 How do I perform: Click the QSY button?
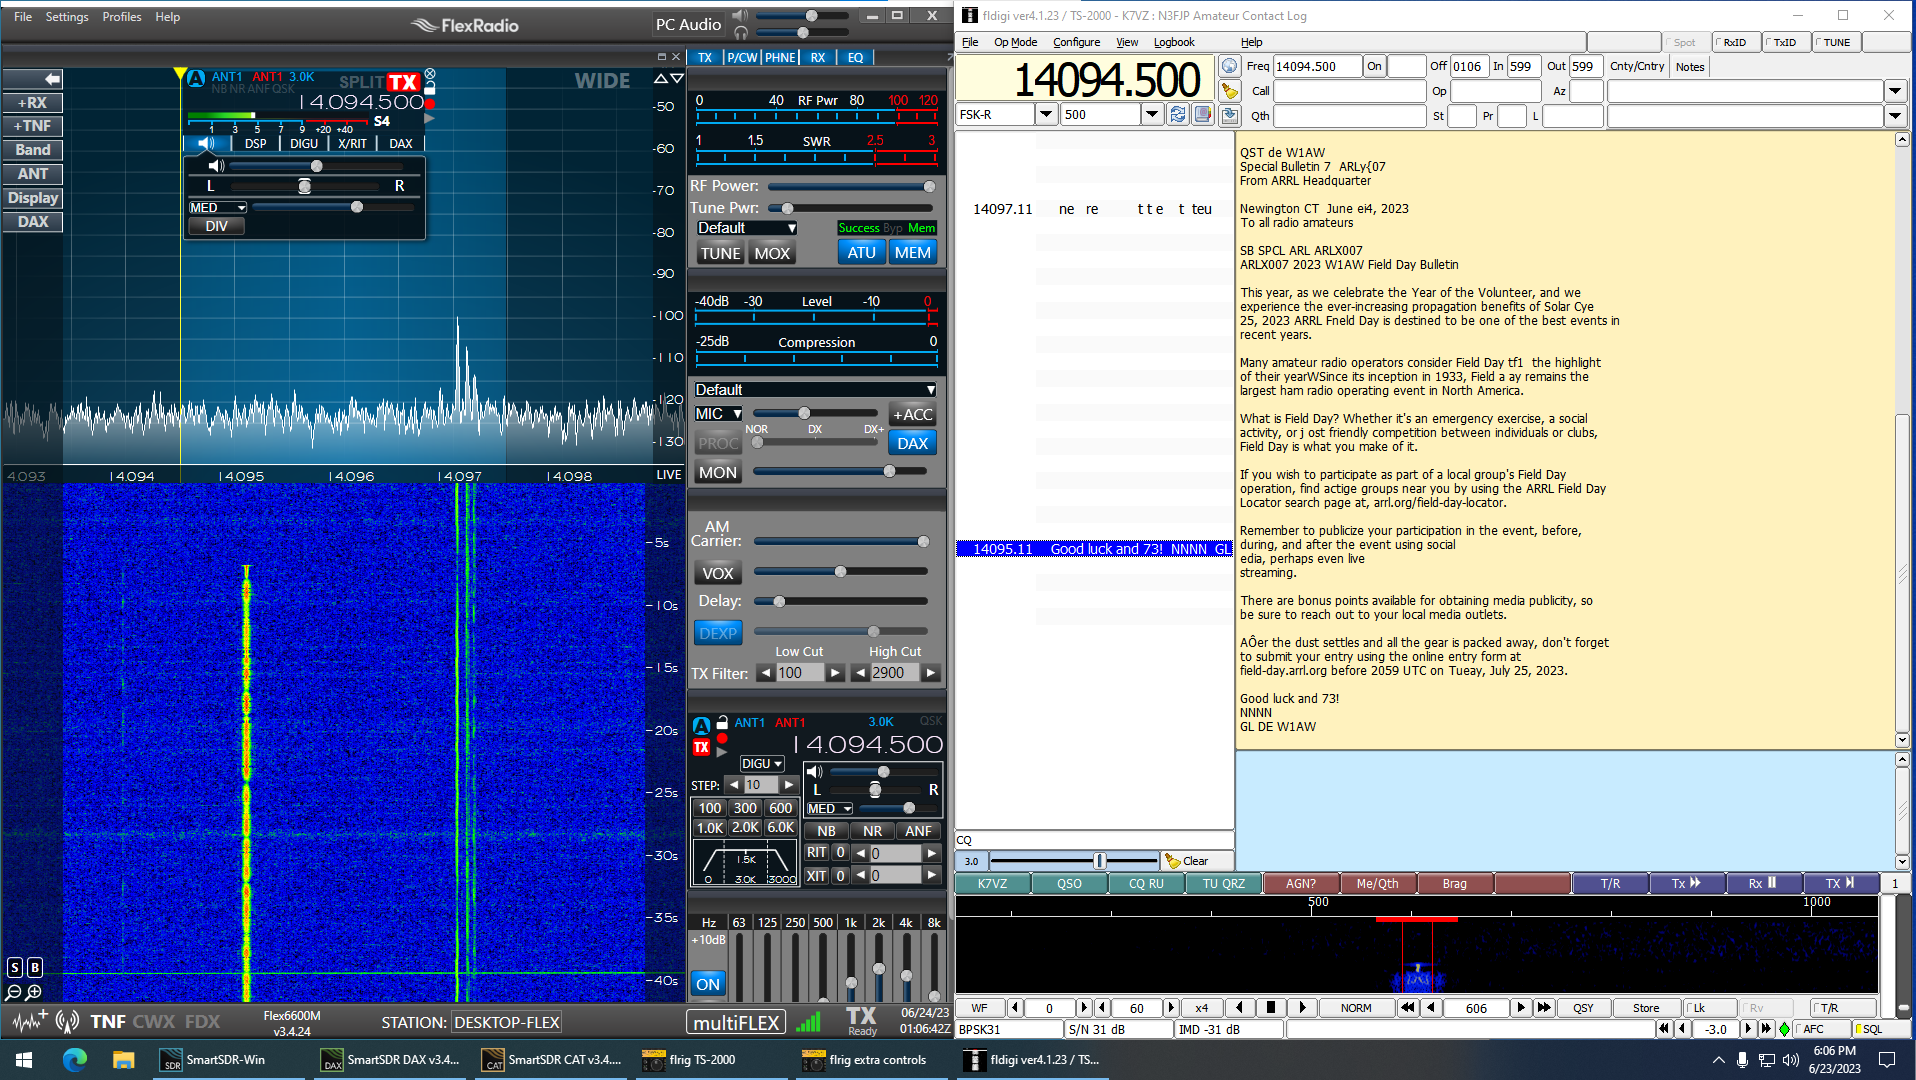(x=1583, y=1008)
